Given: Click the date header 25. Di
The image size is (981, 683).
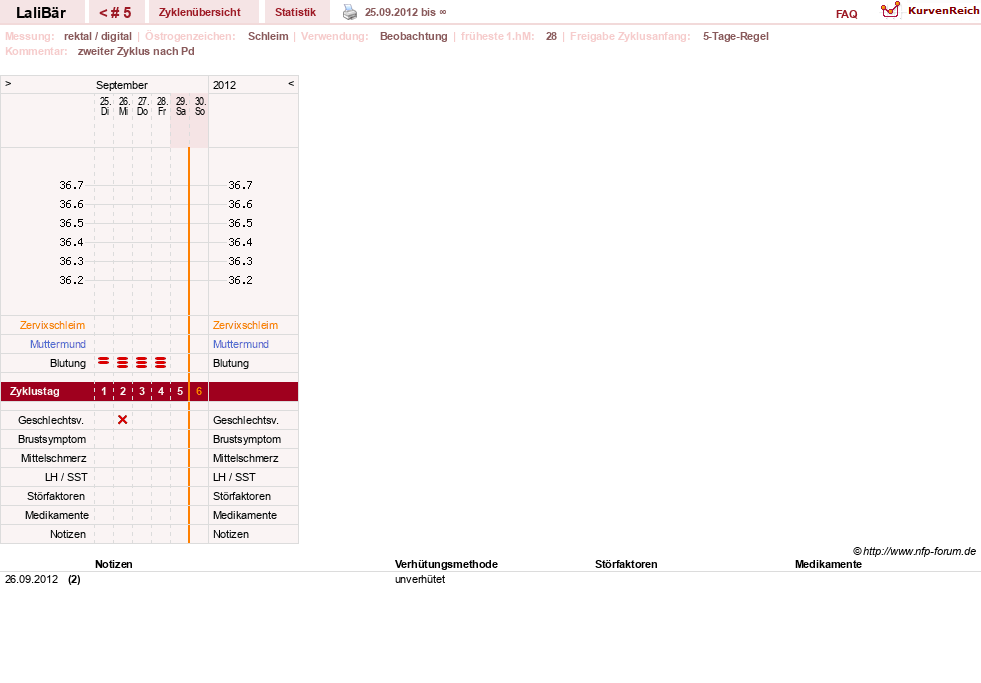Looking at the screenshot, I should pos(104,106).
